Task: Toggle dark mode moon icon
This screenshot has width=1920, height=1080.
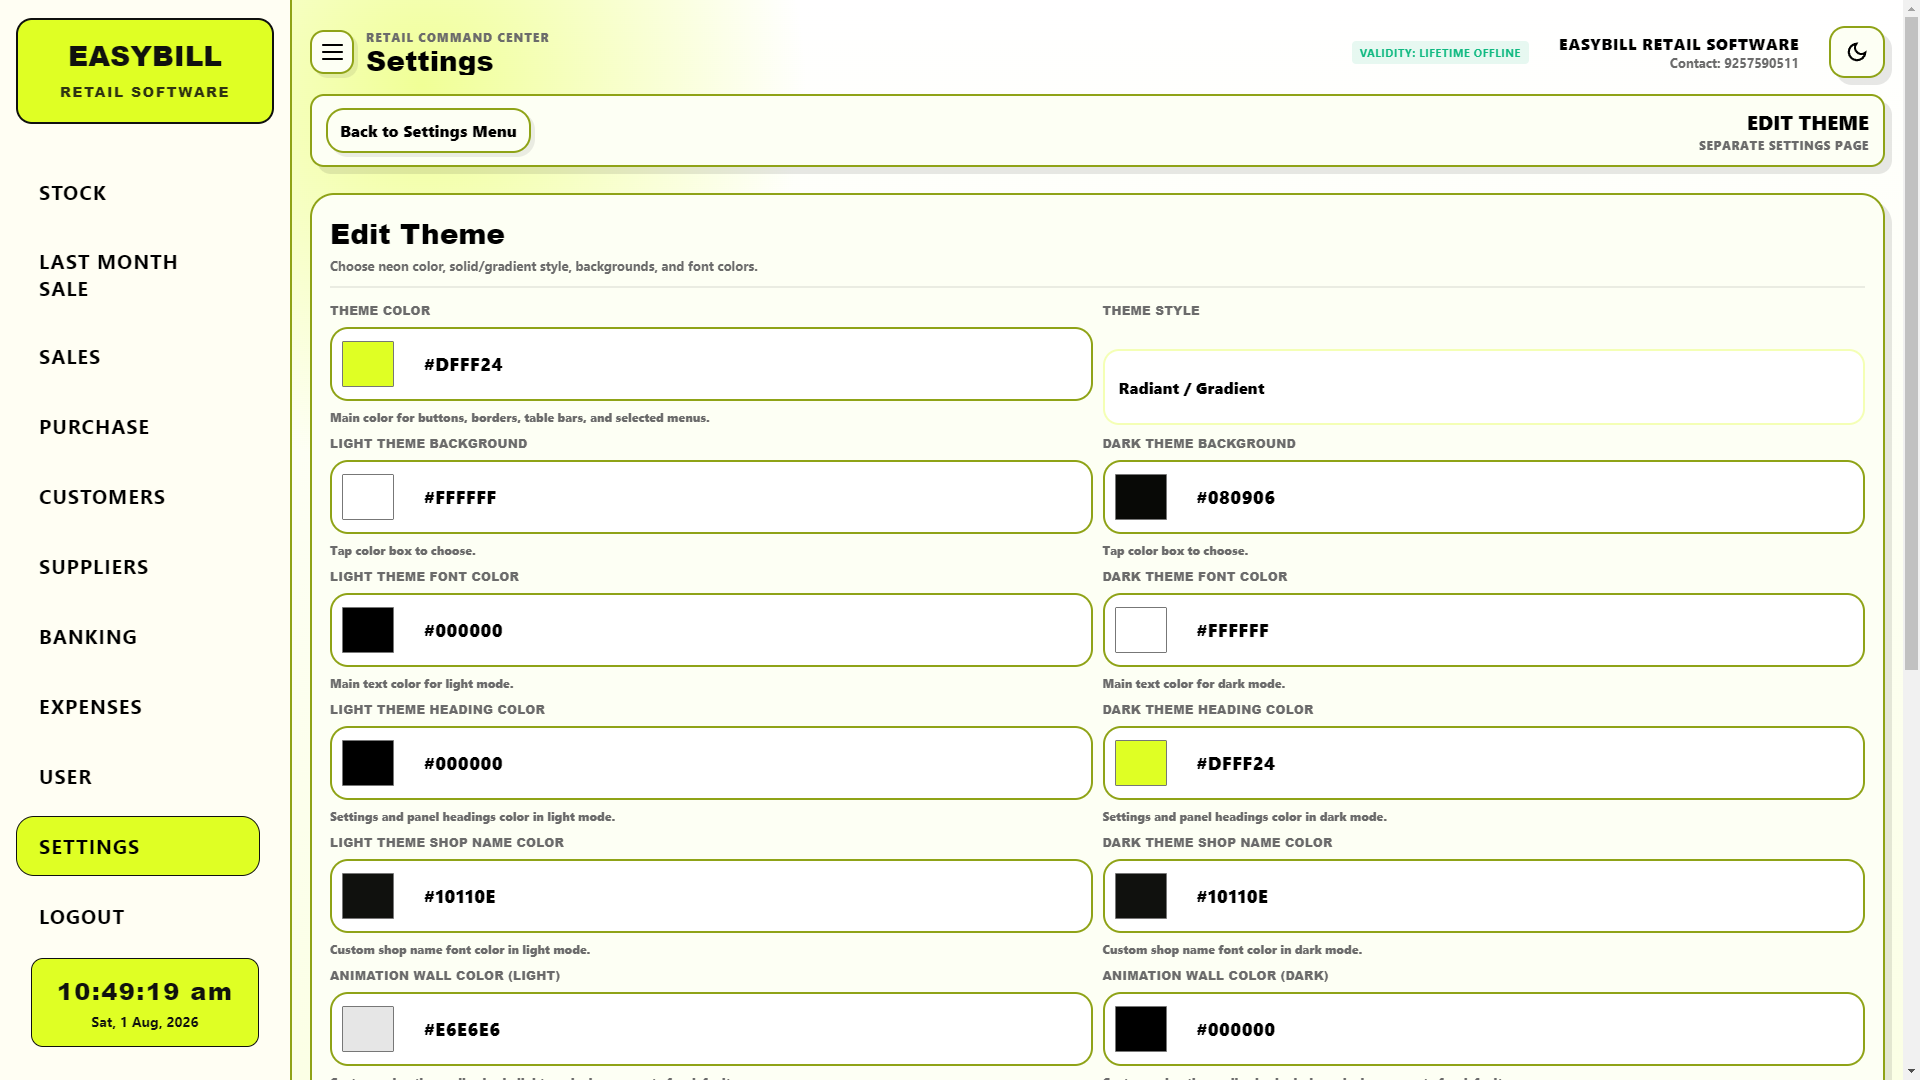Action: click(1857, 52)
